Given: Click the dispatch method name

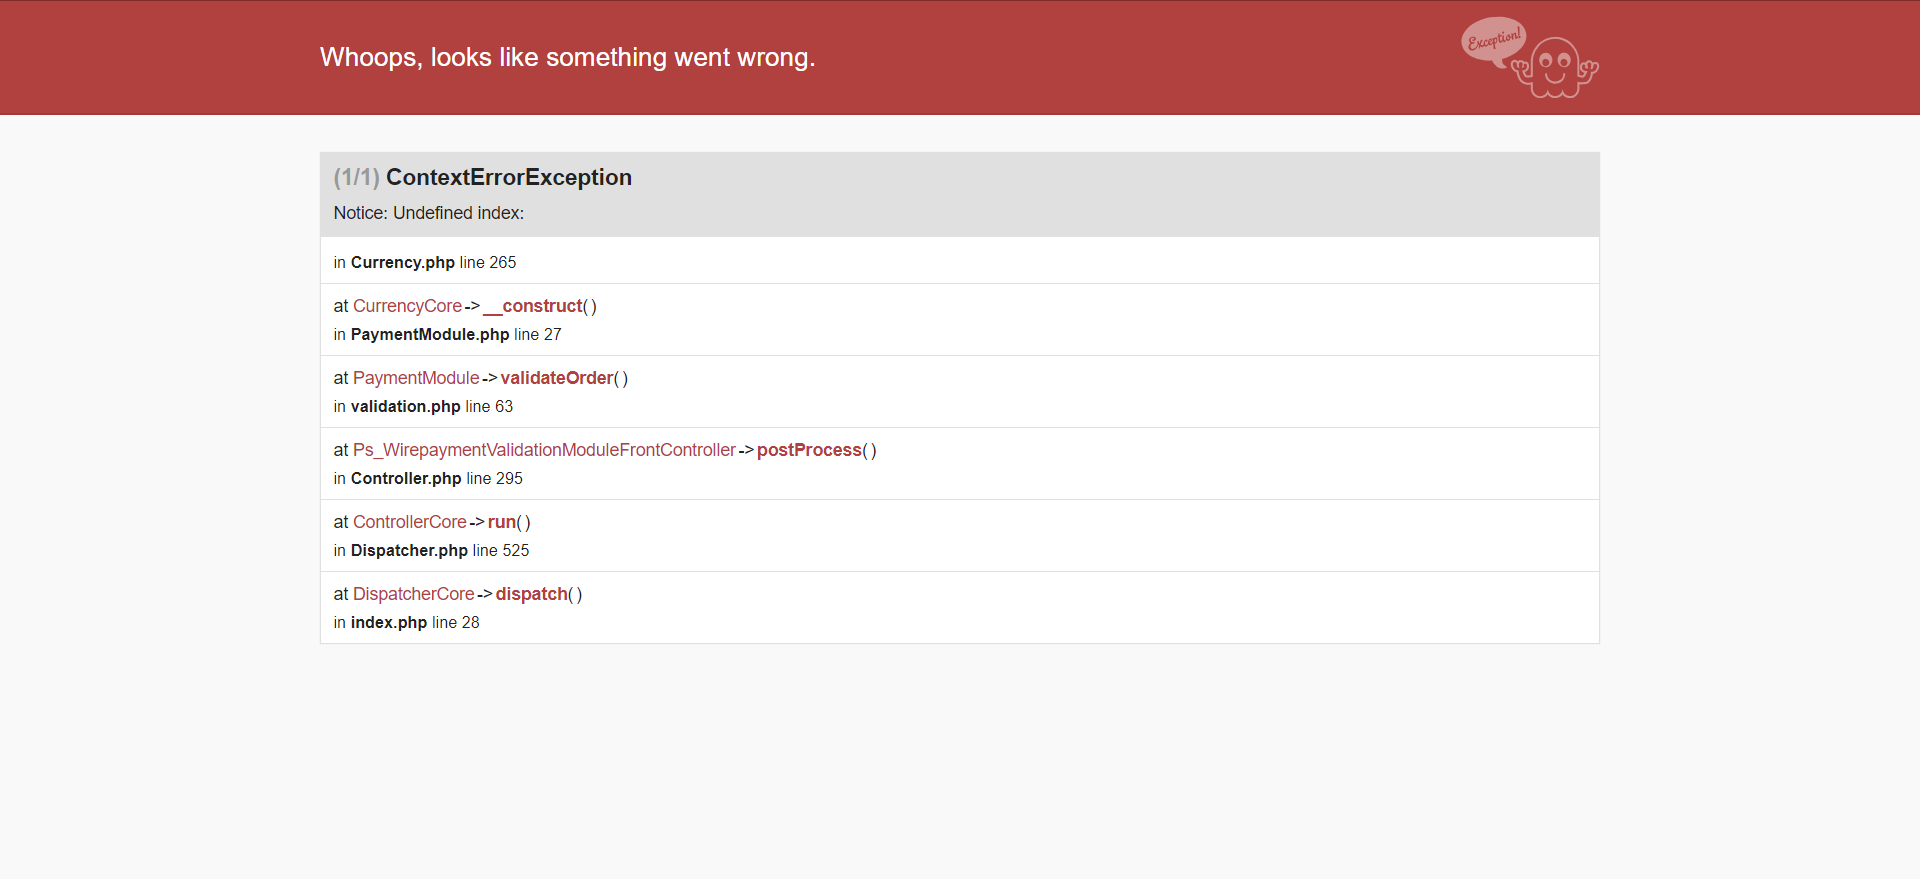Looking at the screenshot, I should click(531, 594).
